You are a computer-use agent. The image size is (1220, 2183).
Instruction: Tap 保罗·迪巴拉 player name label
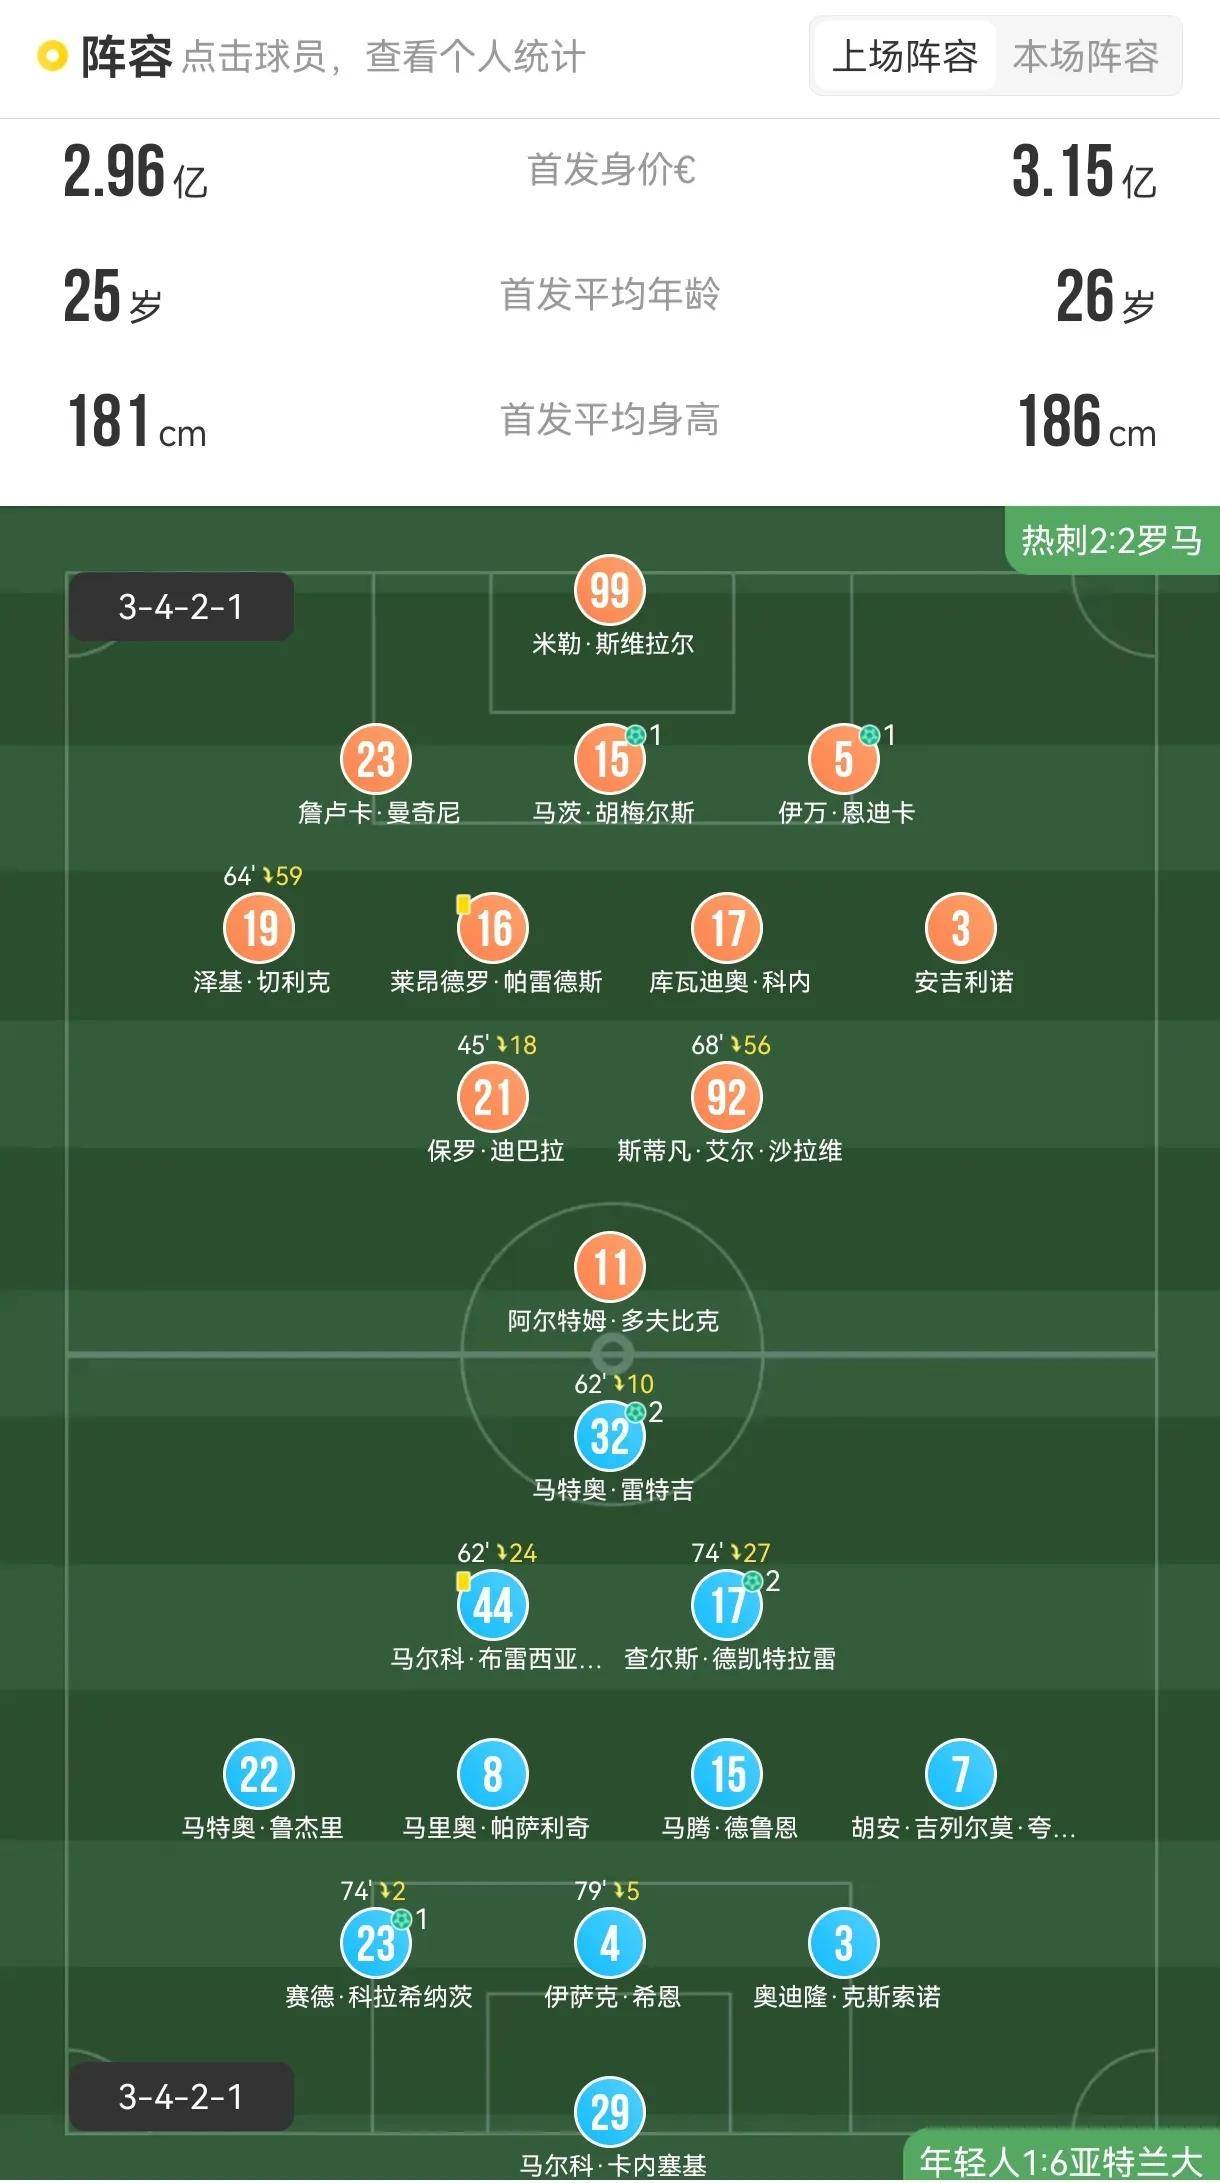tap(496, 1151)
